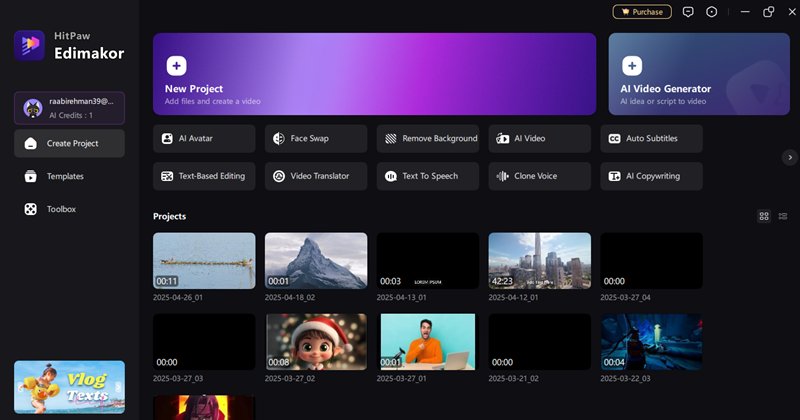Open the AI Video Generator card

[x=698, y=74]
